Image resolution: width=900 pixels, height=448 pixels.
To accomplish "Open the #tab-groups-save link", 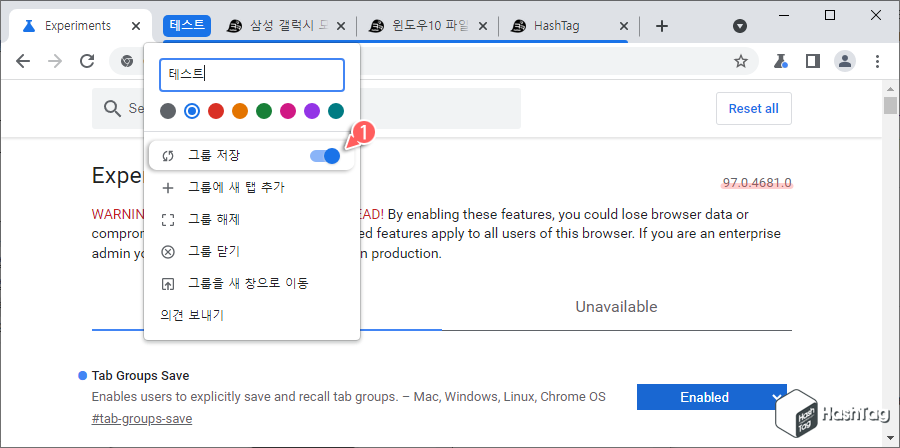I will [x=142, y=419].
